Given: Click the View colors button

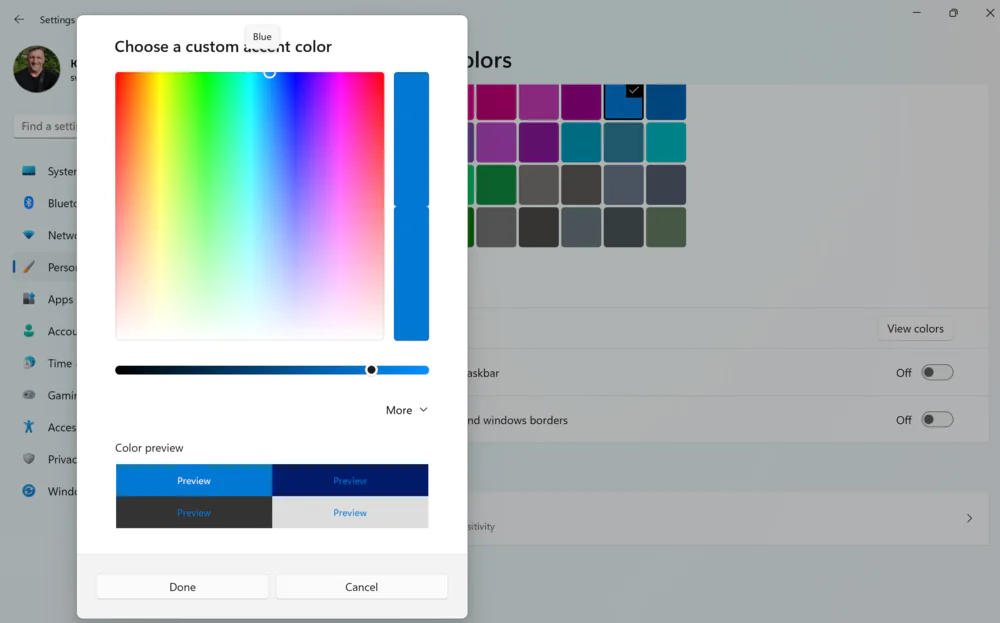Looking at the screenshot, I should (x=914, y=329).
